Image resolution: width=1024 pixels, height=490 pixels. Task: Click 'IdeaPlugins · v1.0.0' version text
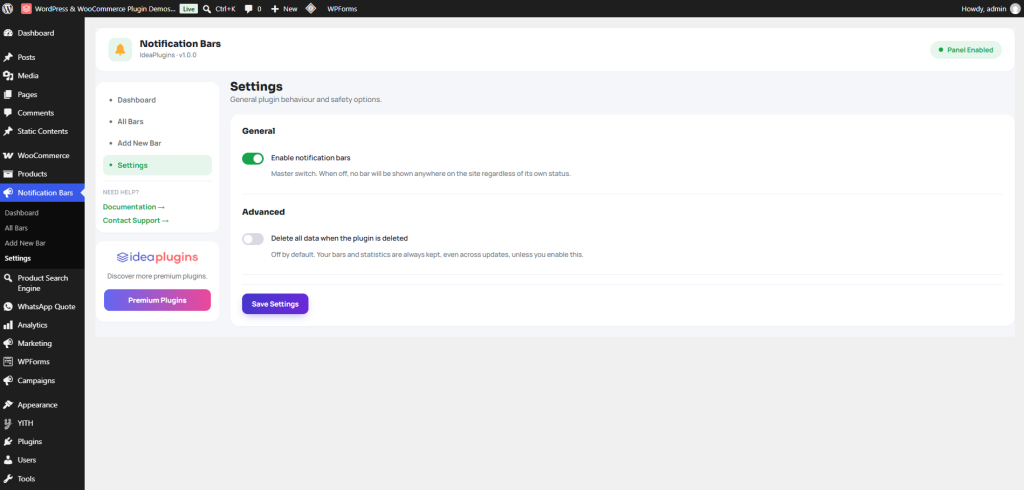click(x=168, y=56)
